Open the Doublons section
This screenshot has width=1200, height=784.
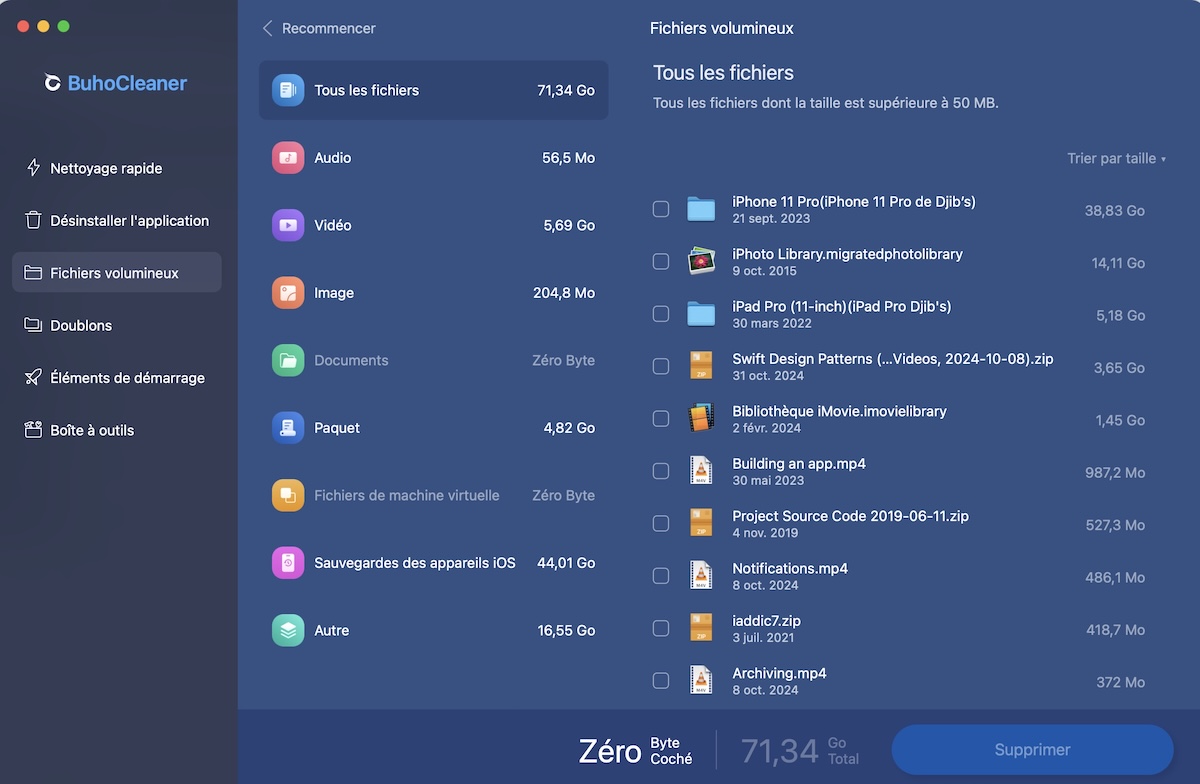click(117, 325)
